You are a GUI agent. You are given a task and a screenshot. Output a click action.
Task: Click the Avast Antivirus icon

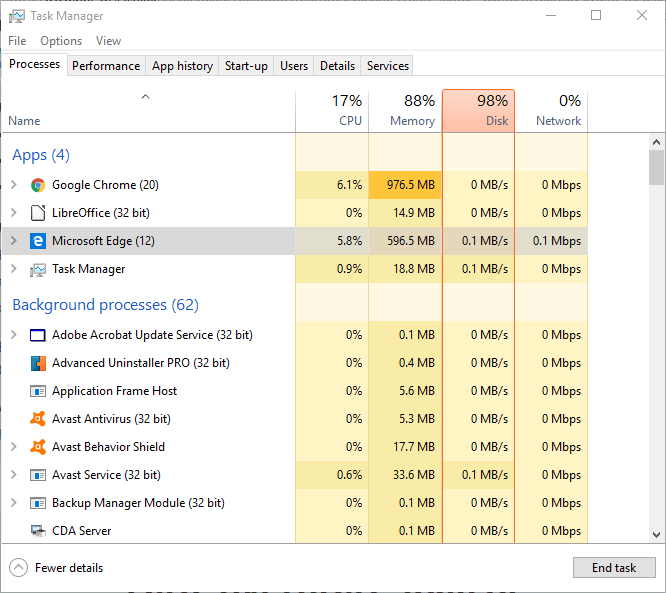point(38,419)
